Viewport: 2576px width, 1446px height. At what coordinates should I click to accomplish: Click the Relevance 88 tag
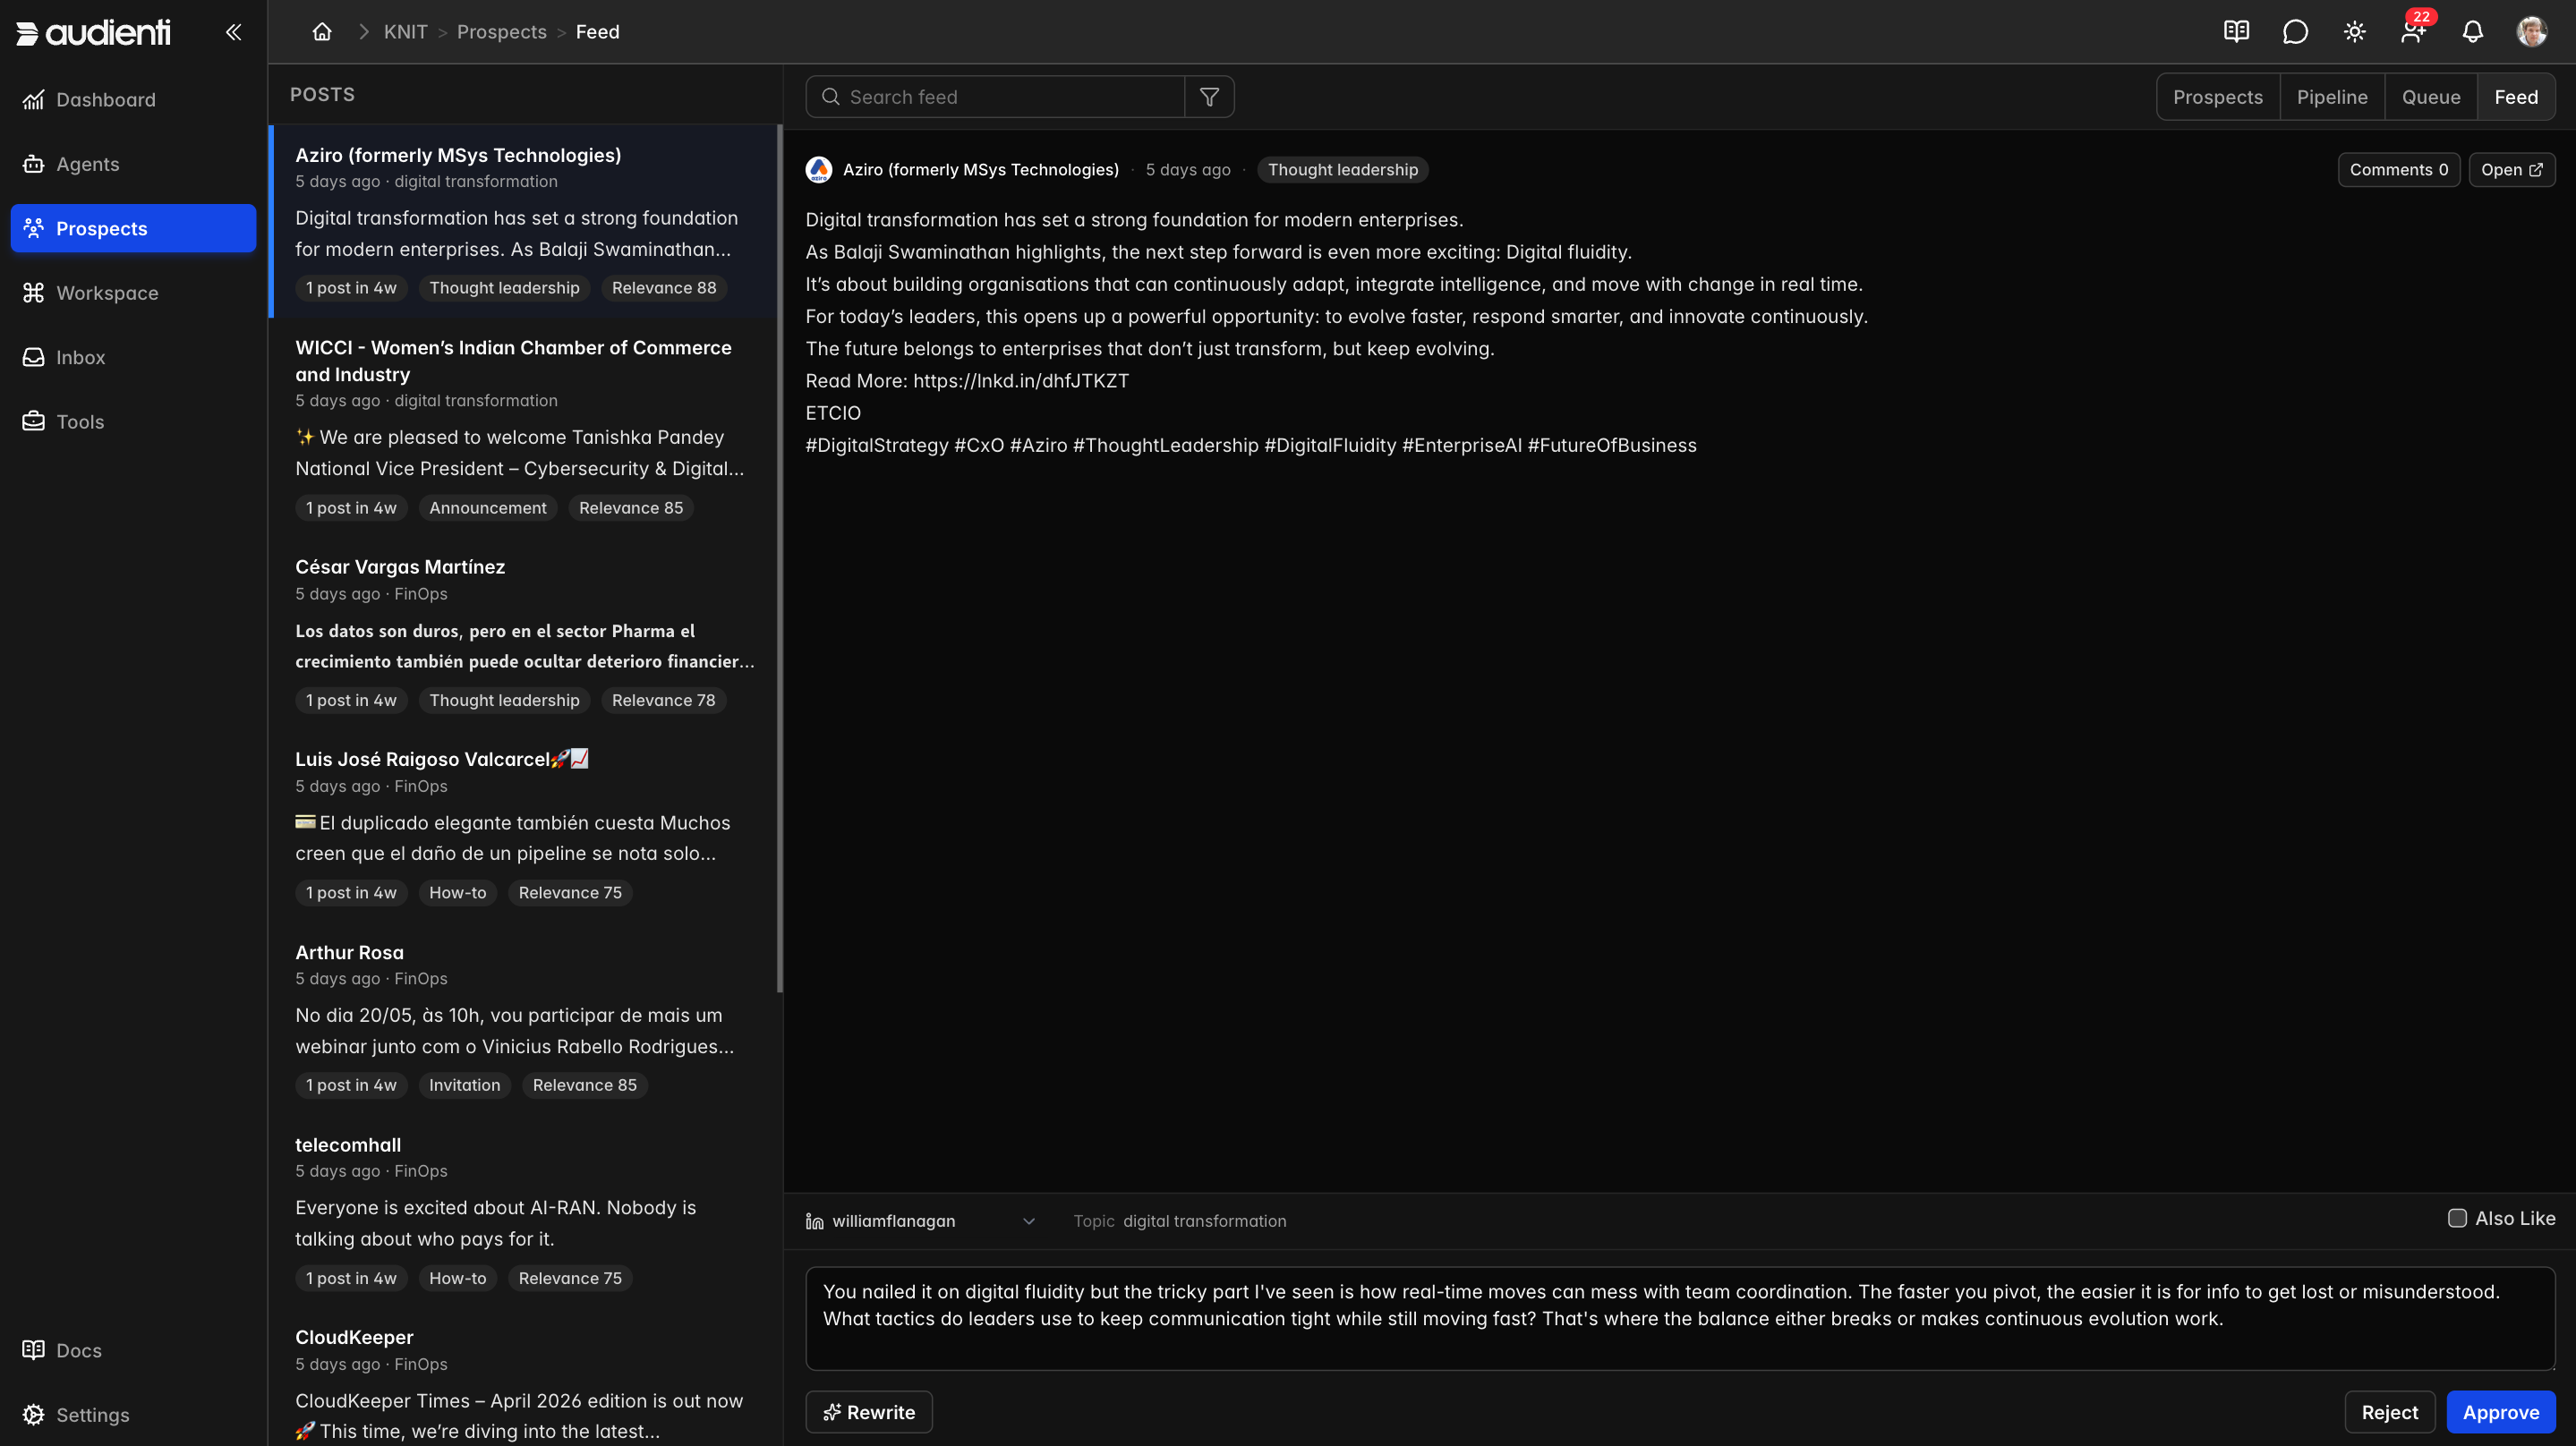pyautogui.click(x=663, y=288)
